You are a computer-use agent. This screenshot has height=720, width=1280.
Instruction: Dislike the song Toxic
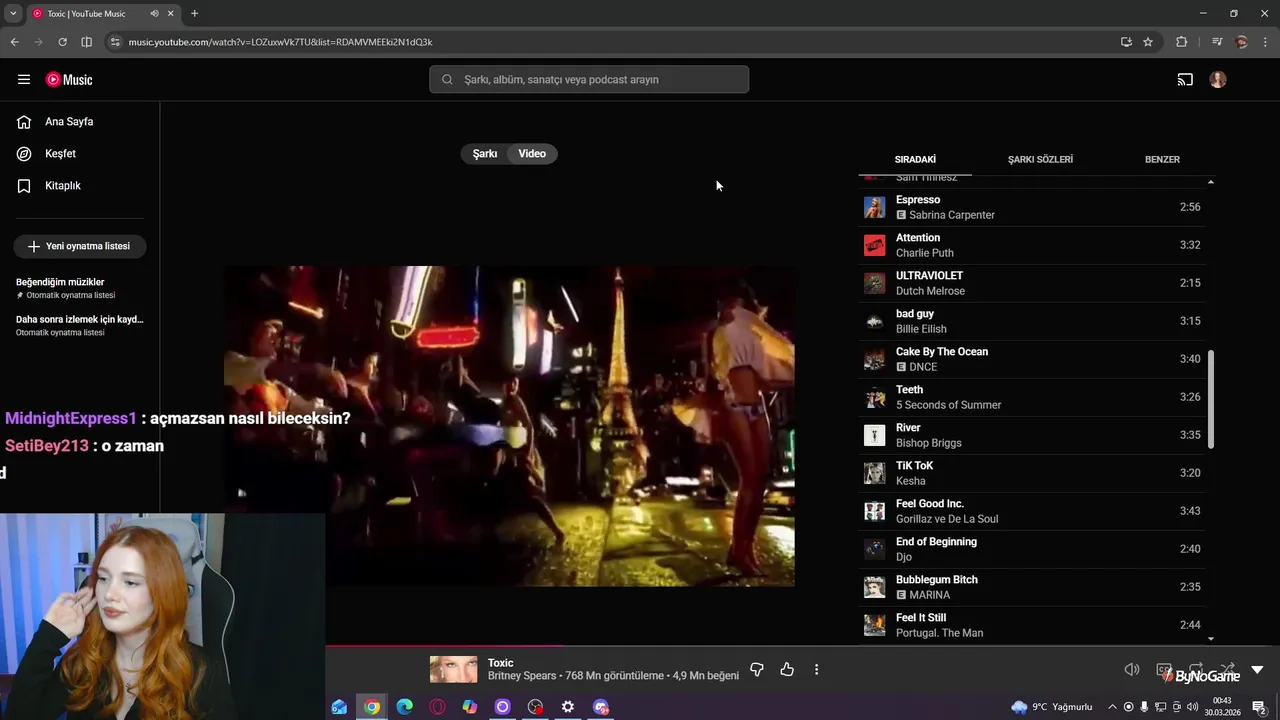click(x=757, y=669)
